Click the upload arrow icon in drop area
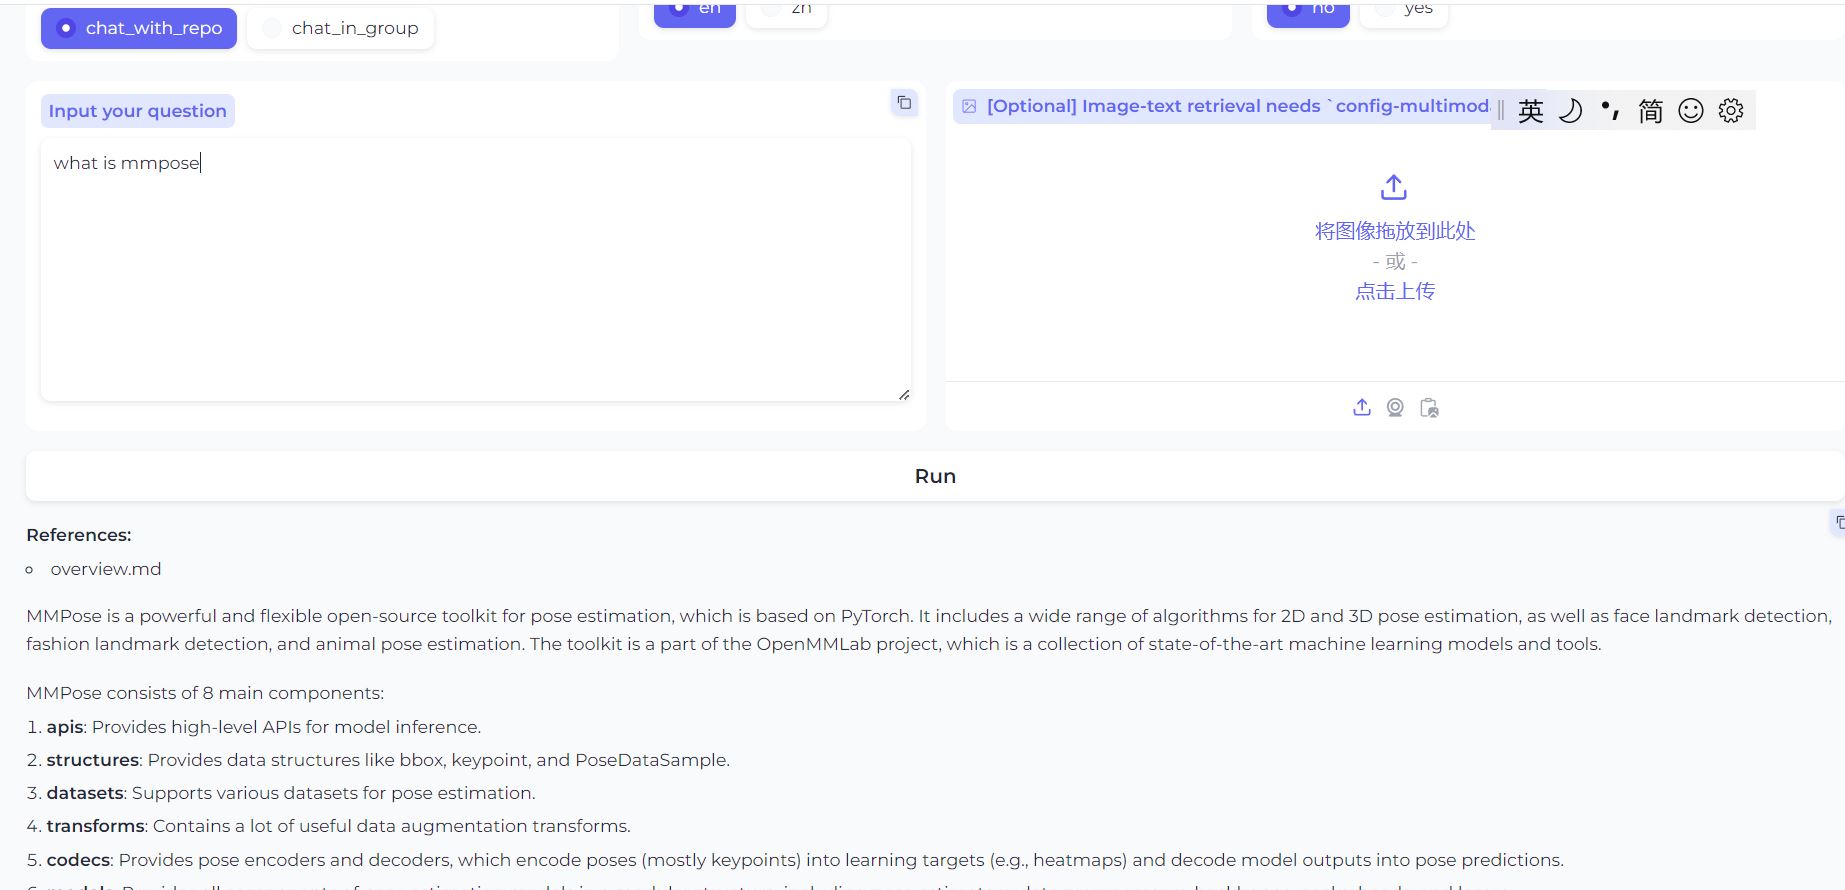This screenshot has height=890, width=1845. pyautogui.click(x=1394, y=187)
